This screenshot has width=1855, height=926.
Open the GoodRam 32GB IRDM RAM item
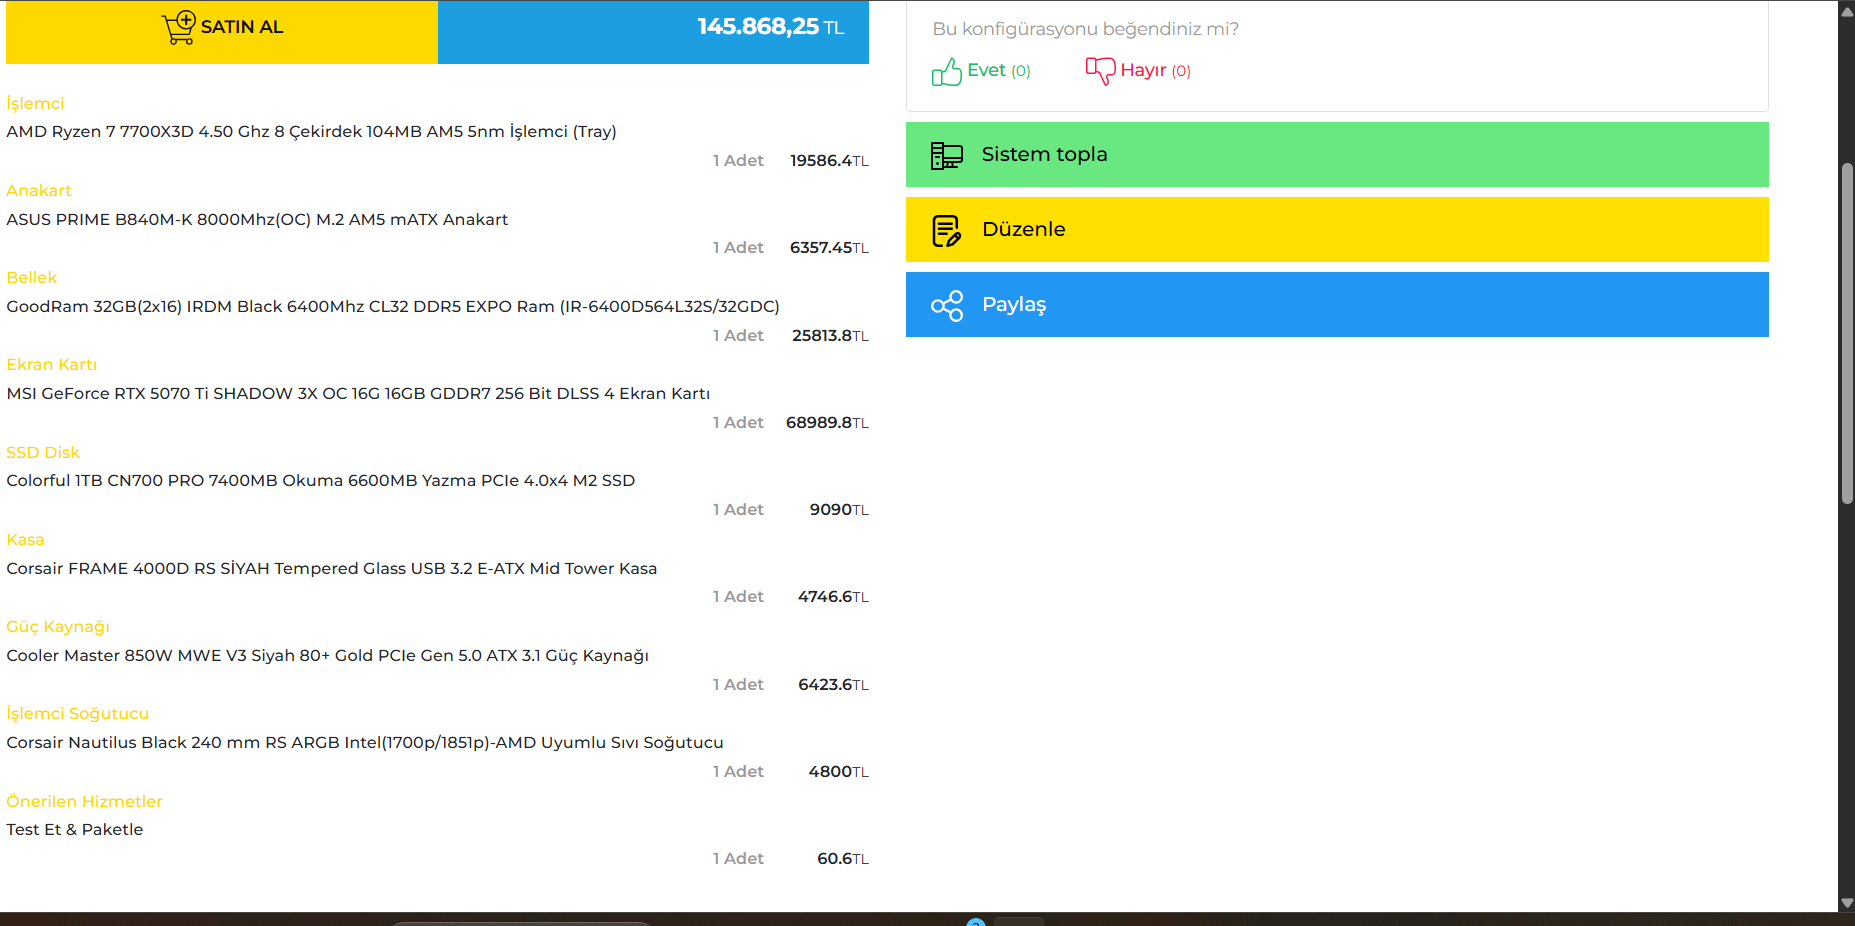tap(393, 307)
